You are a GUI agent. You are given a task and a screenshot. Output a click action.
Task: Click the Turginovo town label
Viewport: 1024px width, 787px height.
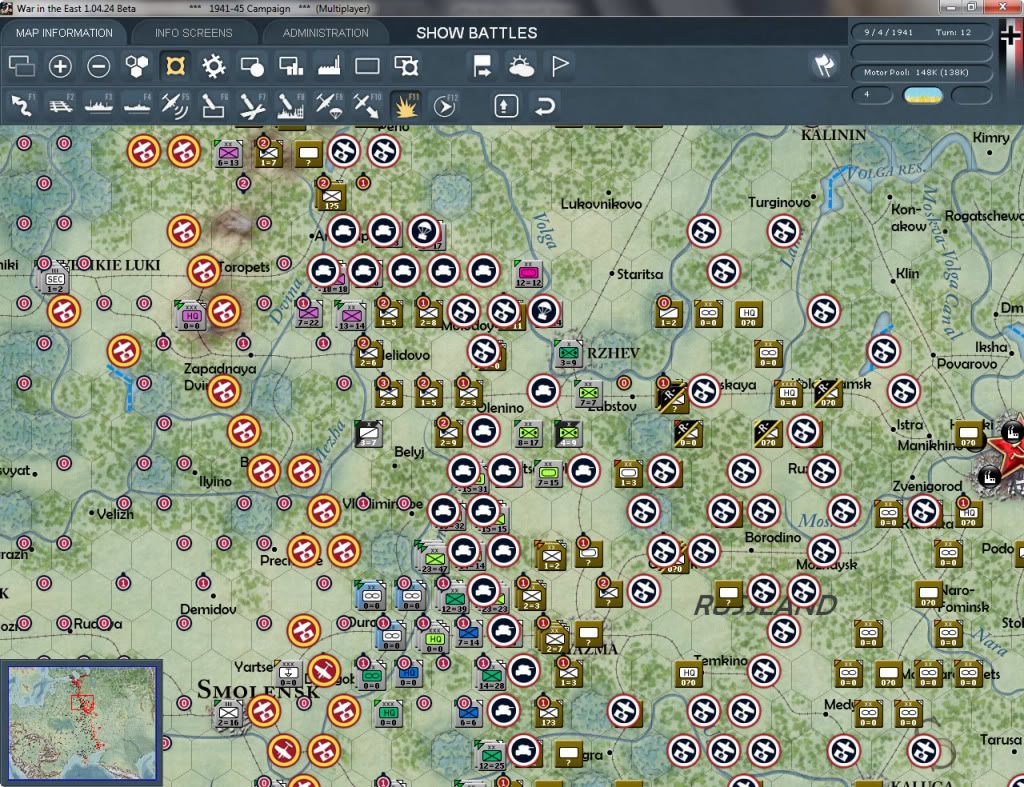click(780, 202)
